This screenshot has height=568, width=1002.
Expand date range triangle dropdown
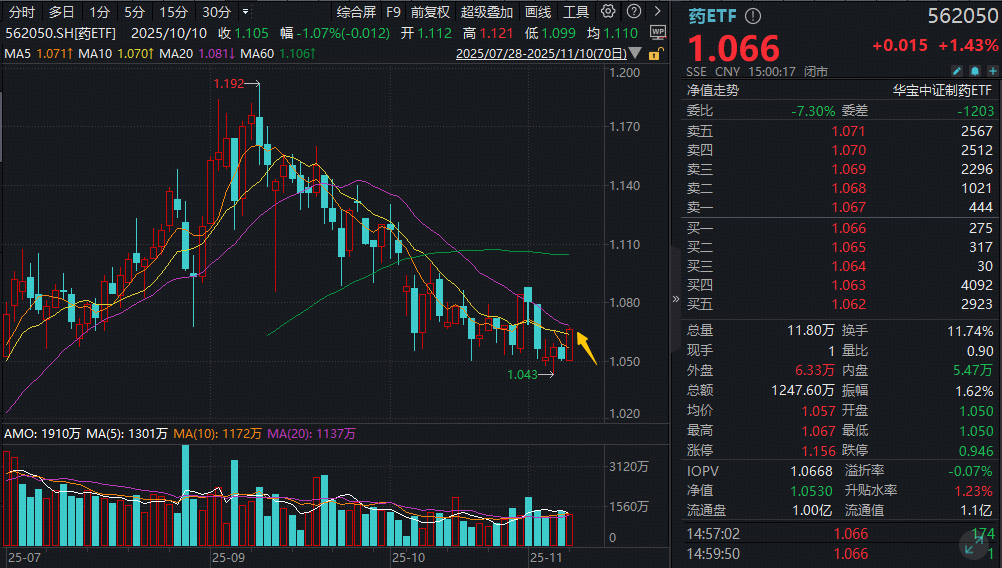[x=636, y=54]
